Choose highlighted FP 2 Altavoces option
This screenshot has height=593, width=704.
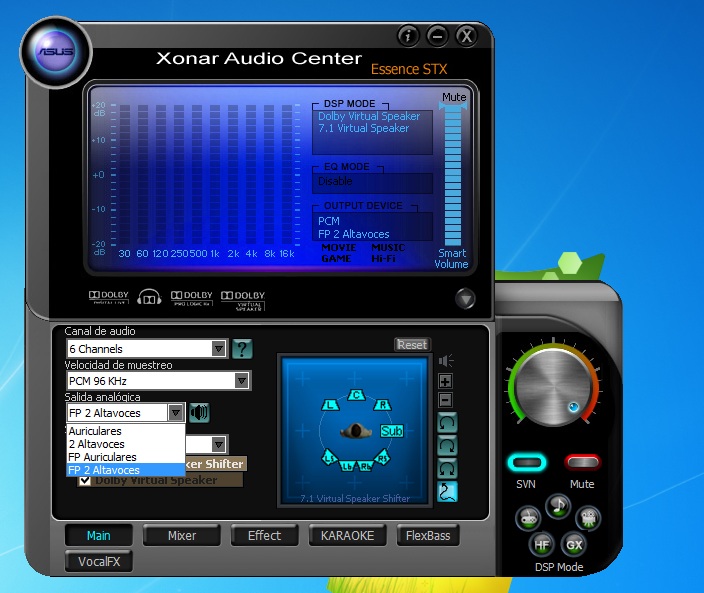pos(126,470)
